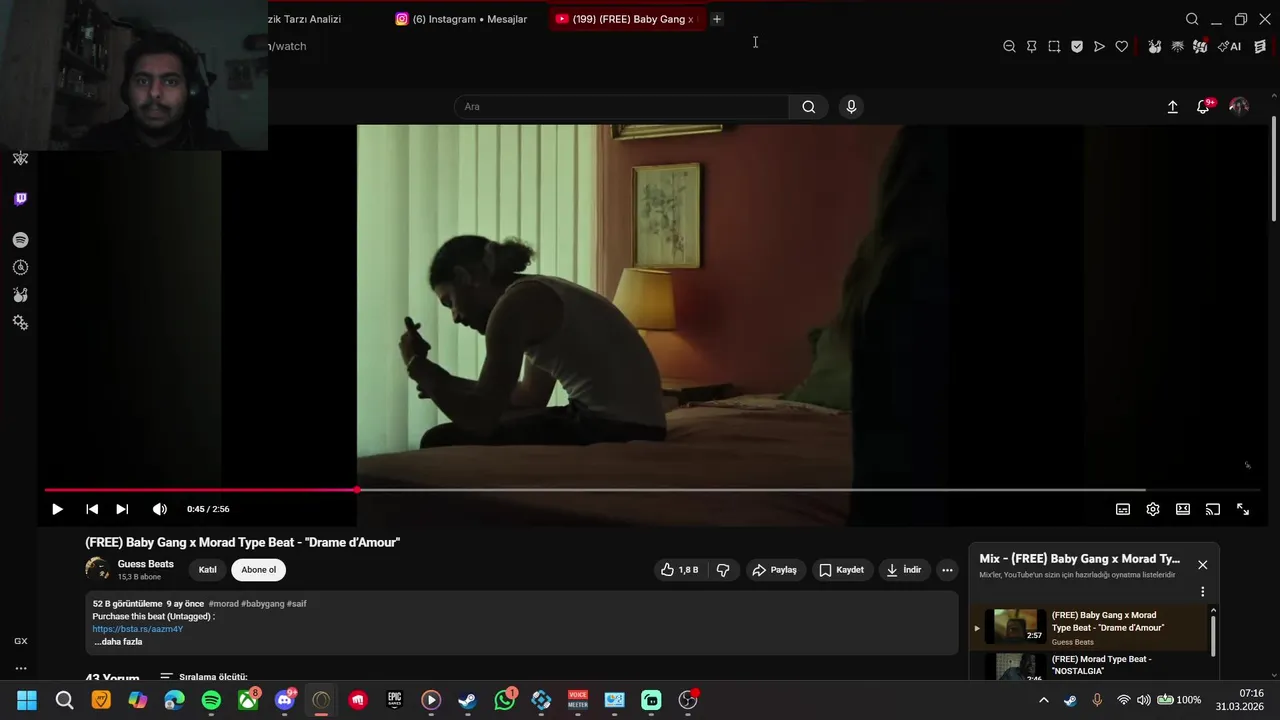Switch to the Instagram Mesajlar tab
Screen dimensions: 1280x720
click(461, 19)
